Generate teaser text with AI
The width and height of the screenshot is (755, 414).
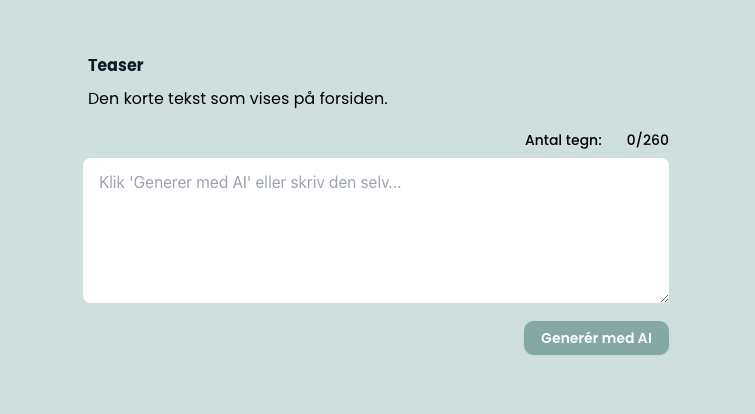tap(596, 338)
